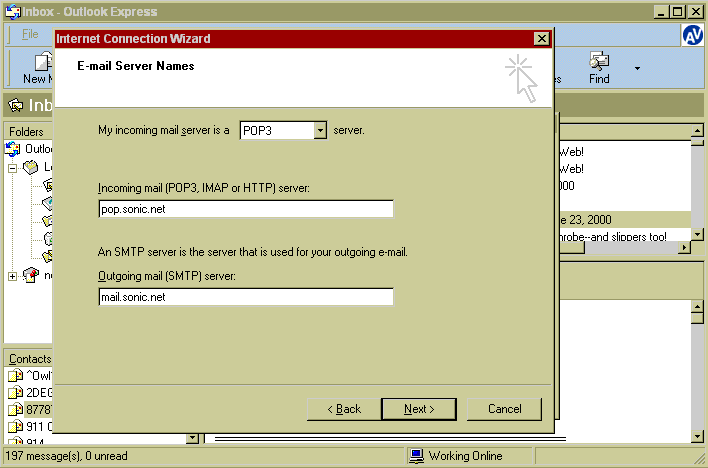Select the 8778 contact entry
This screenshot has width=708, height=468.
point(30,409)
